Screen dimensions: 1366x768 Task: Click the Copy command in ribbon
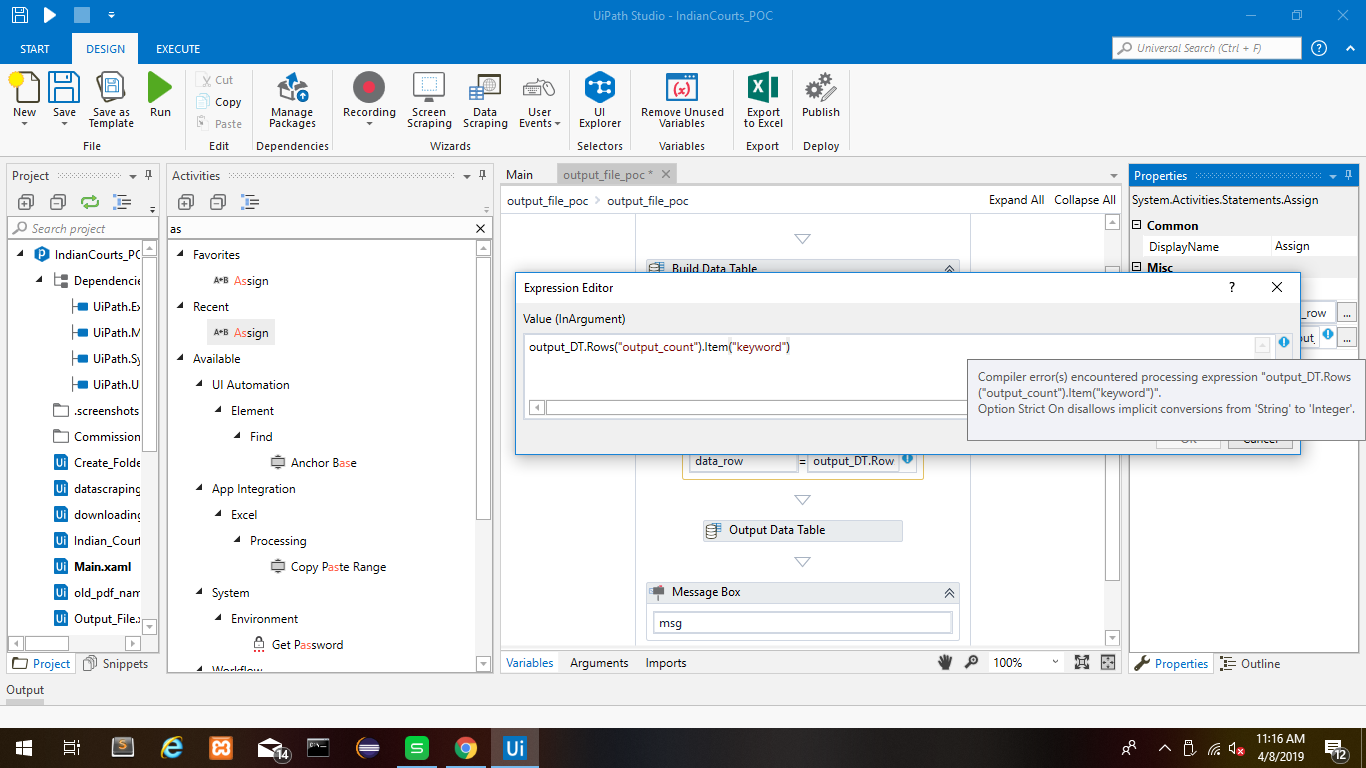tap(219, 102)
